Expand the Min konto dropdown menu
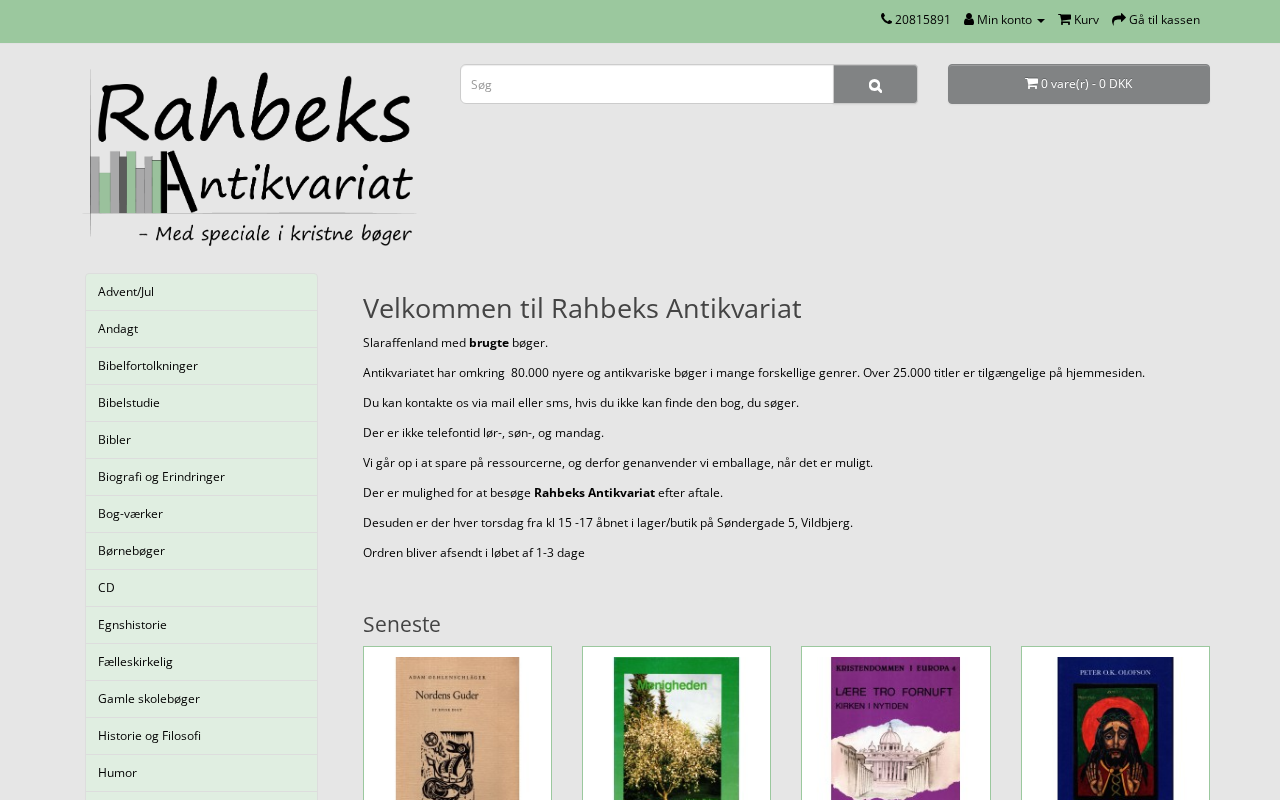This screenshot has height=800, width=1280. click(x=1004, y=20)
